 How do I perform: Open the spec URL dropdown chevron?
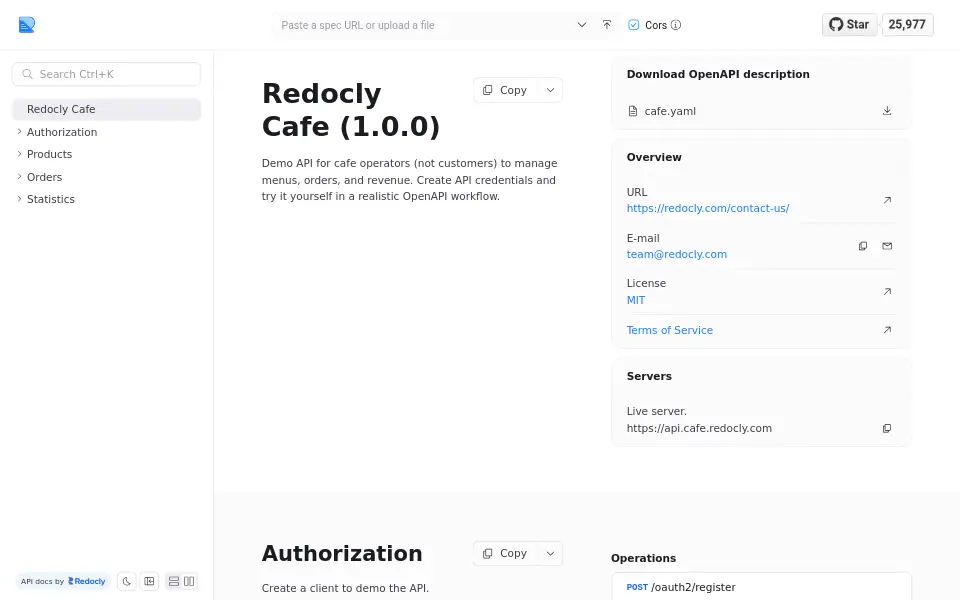[582, 24]
